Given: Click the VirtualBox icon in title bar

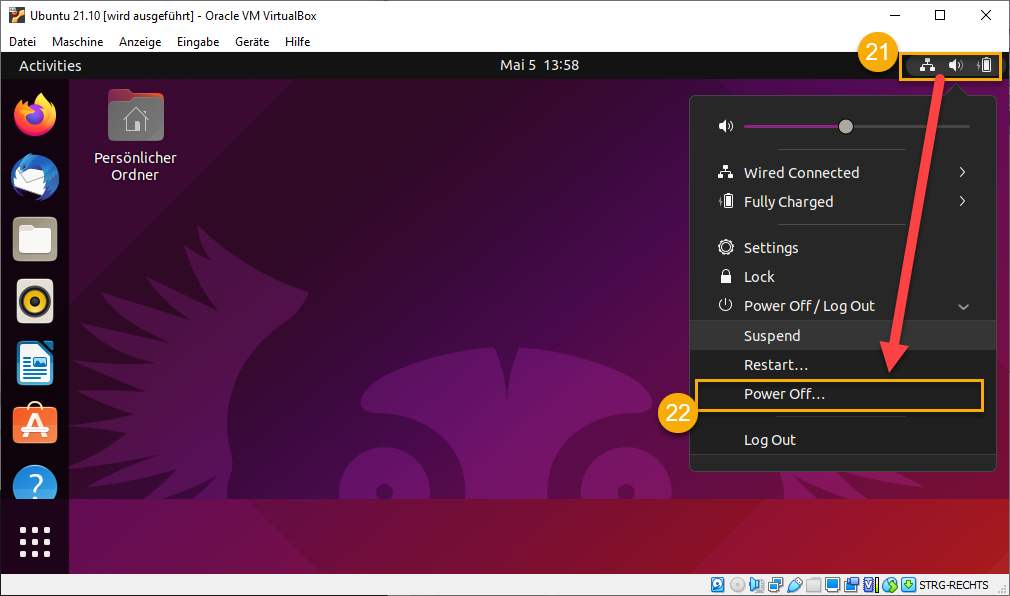Looking at the screenshot, I should point(17,15).
